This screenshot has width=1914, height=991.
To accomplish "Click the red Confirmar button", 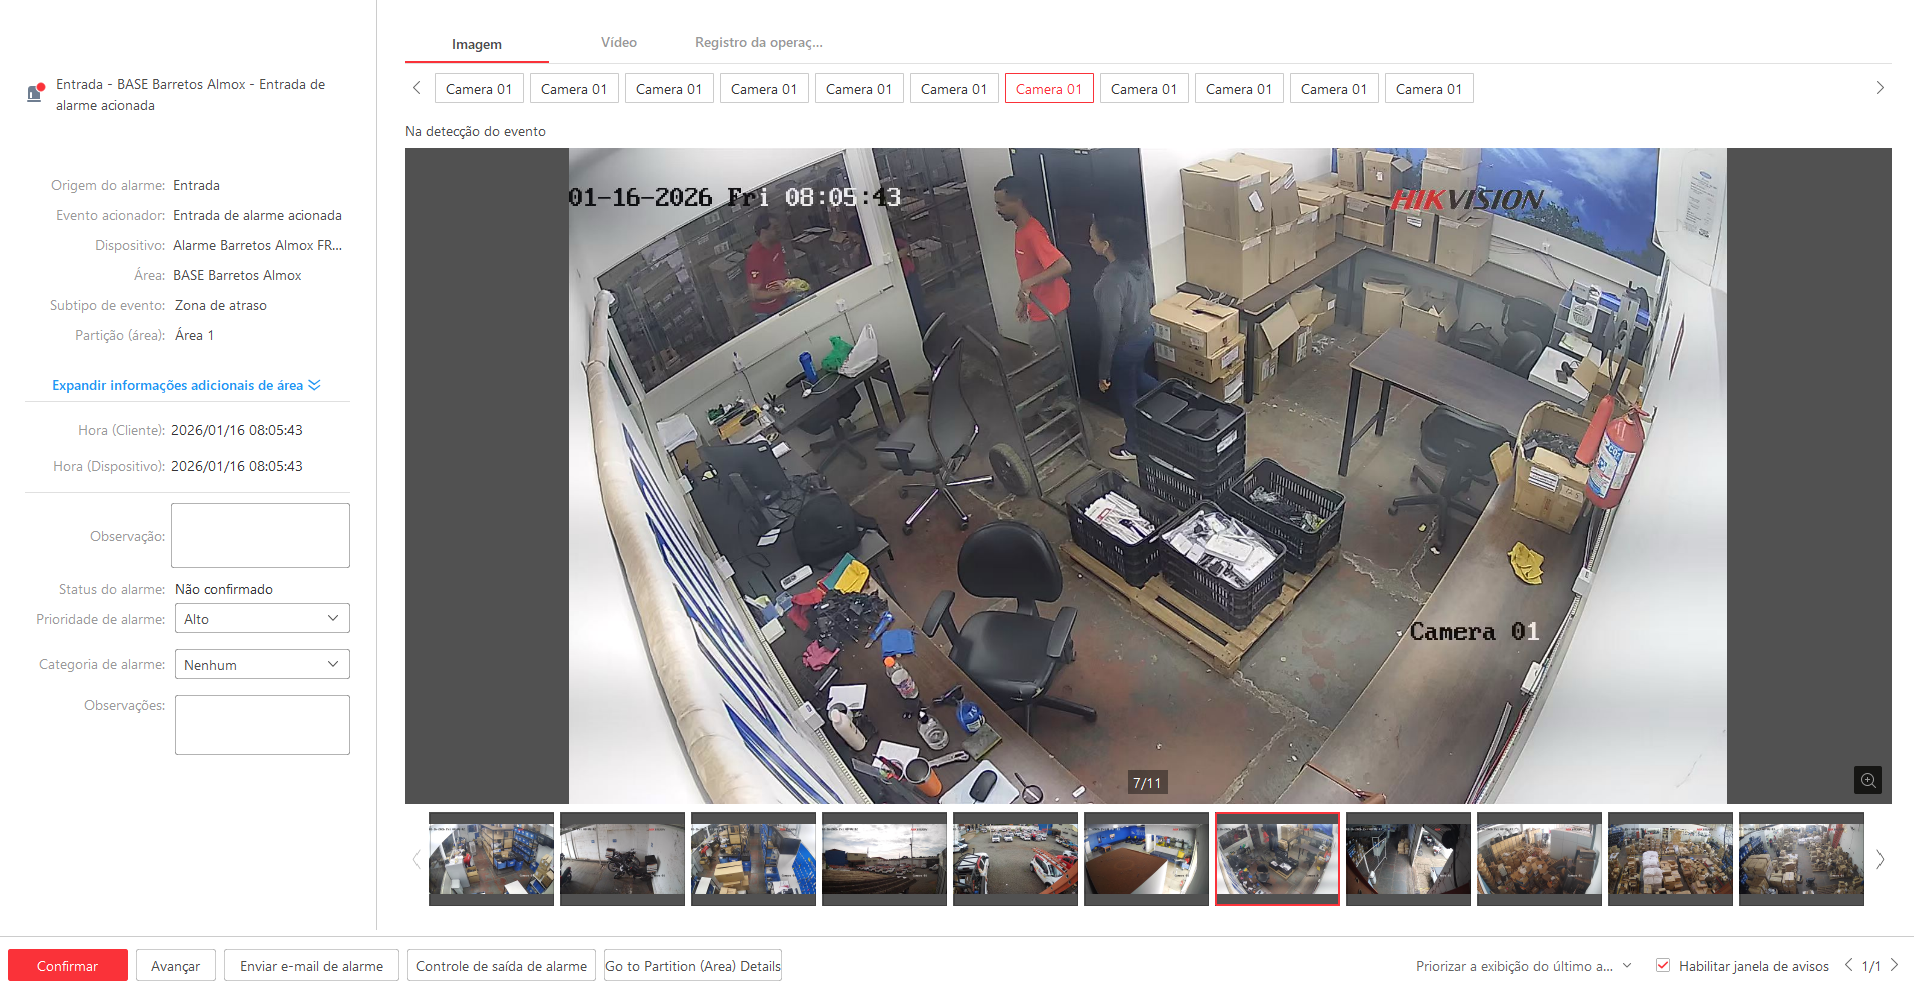I will 68,966.
